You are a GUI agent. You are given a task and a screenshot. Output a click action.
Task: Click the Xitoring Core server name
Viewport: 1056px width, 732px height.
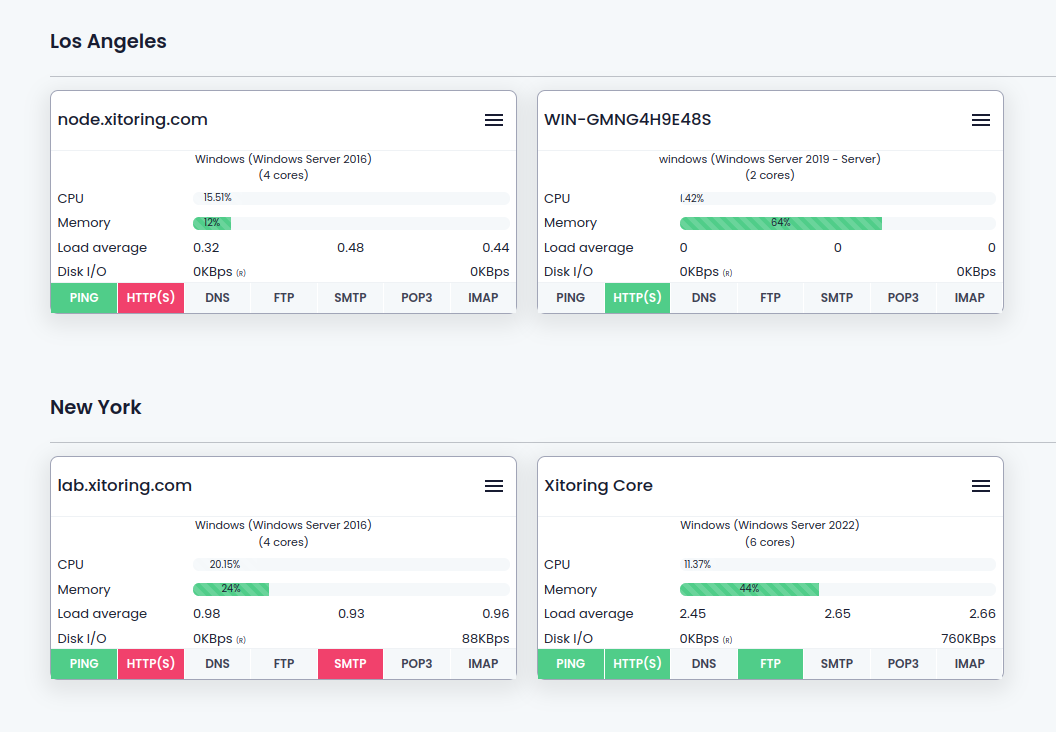(x=599, y=485)
